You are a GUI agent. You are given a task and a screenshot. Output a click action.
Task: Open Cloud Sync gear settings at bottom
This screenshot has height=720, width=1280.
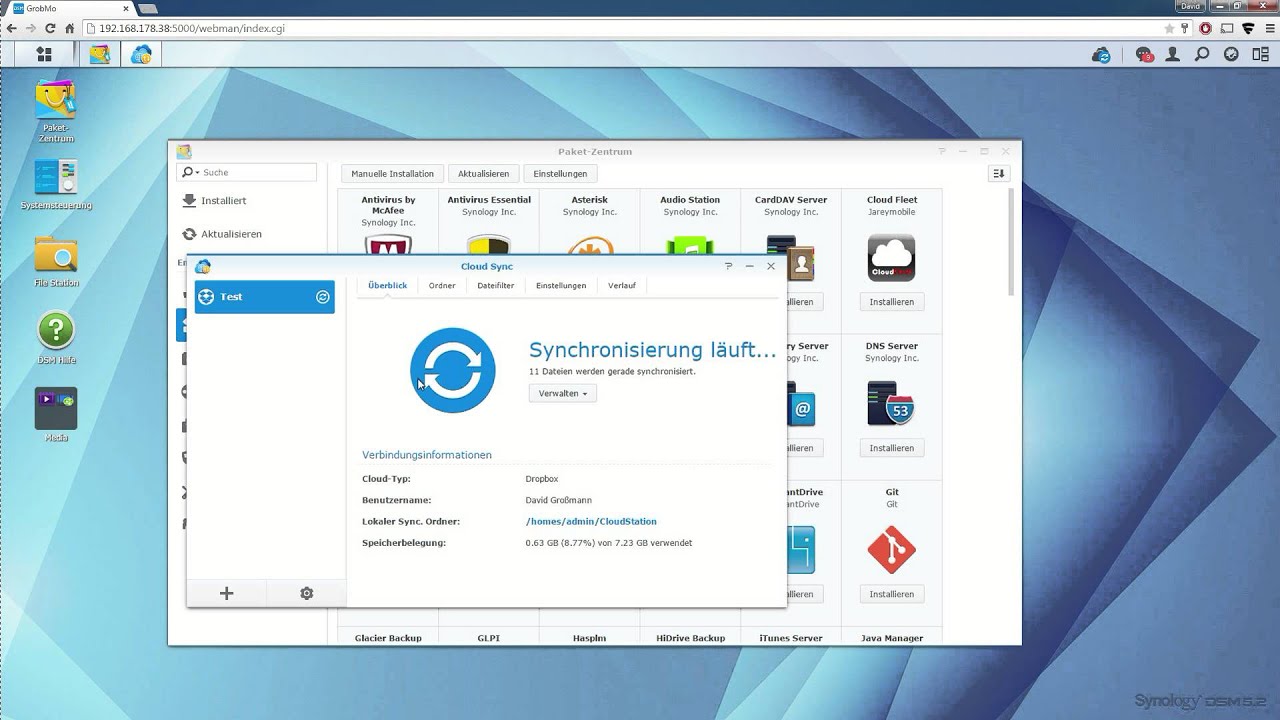pos(306,593)
